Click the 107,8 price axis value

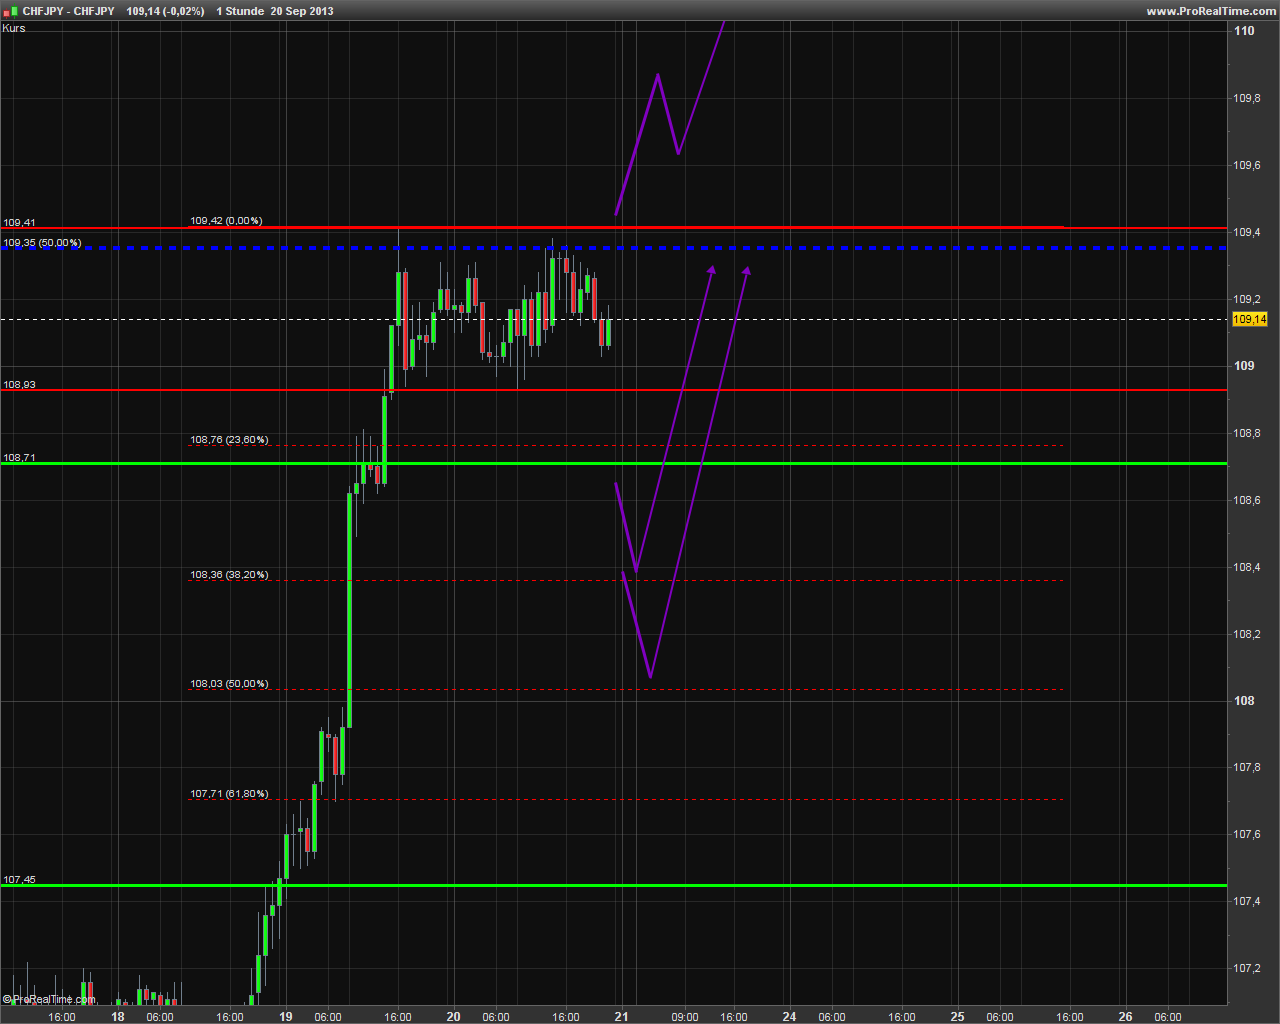tap(1247, 767)
